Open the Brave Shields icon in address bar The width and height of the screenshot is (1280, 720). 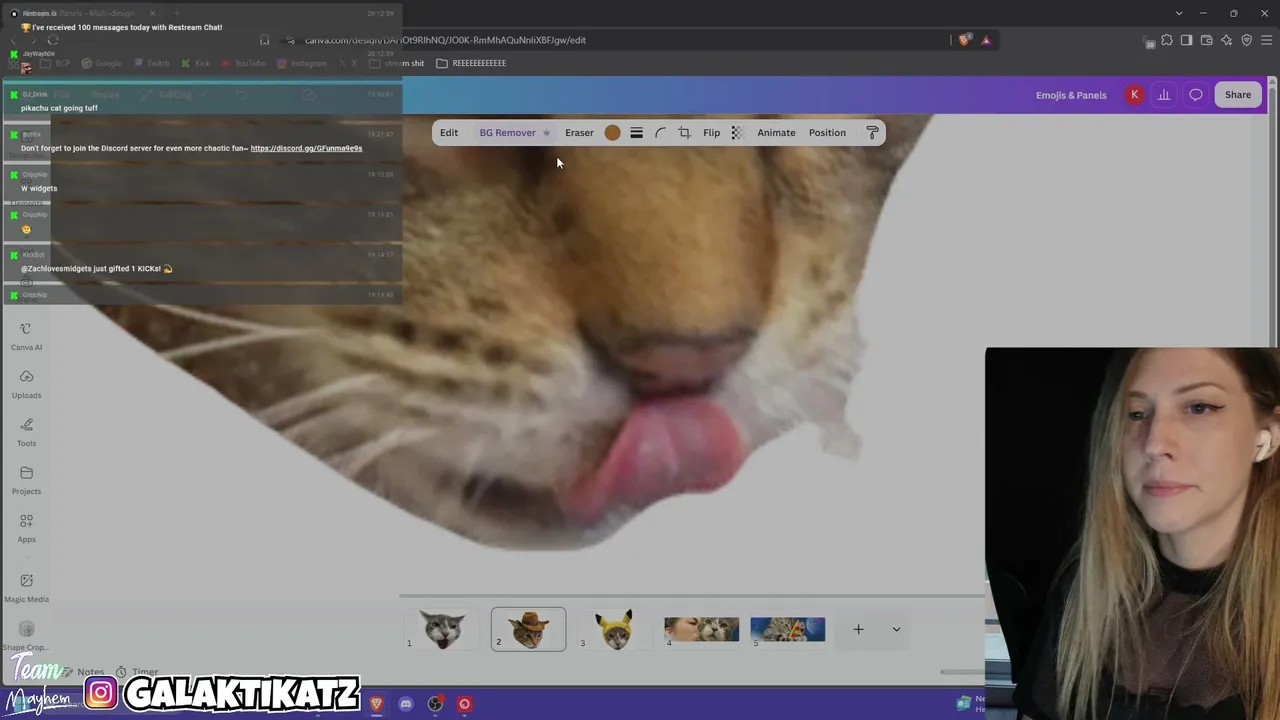(964, 40)
